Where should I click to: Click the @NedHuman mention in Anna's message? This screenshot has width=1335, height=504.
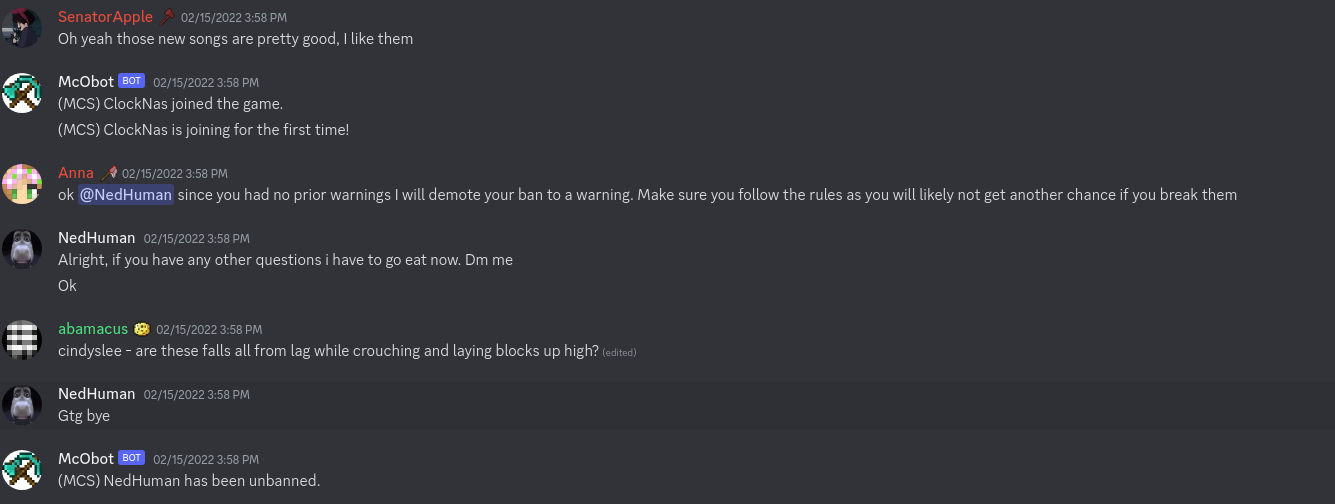tap(126, 195)
